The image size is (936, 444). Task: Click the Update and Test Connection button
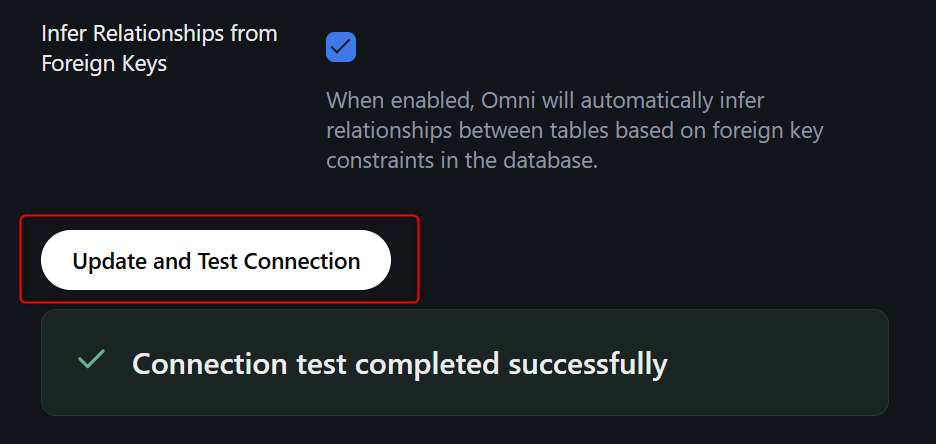[x=216, y=261]
